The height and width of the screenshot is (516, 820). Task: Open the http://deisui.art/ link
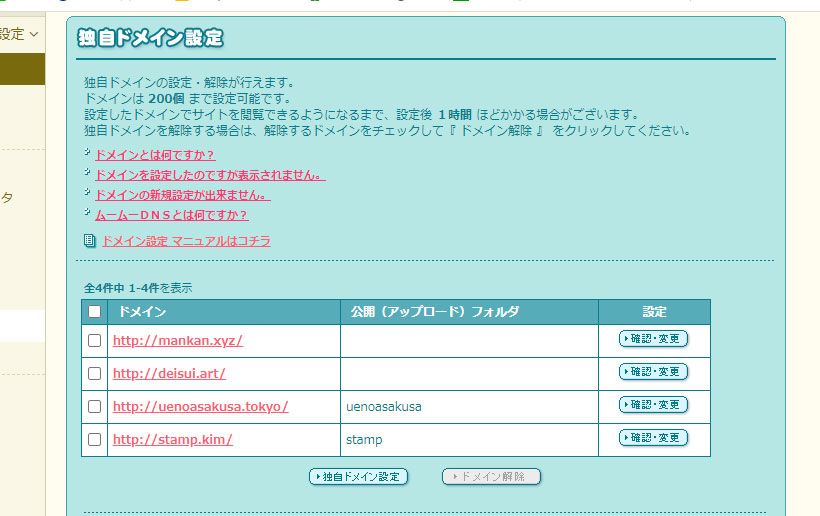(x=169, y=373)
